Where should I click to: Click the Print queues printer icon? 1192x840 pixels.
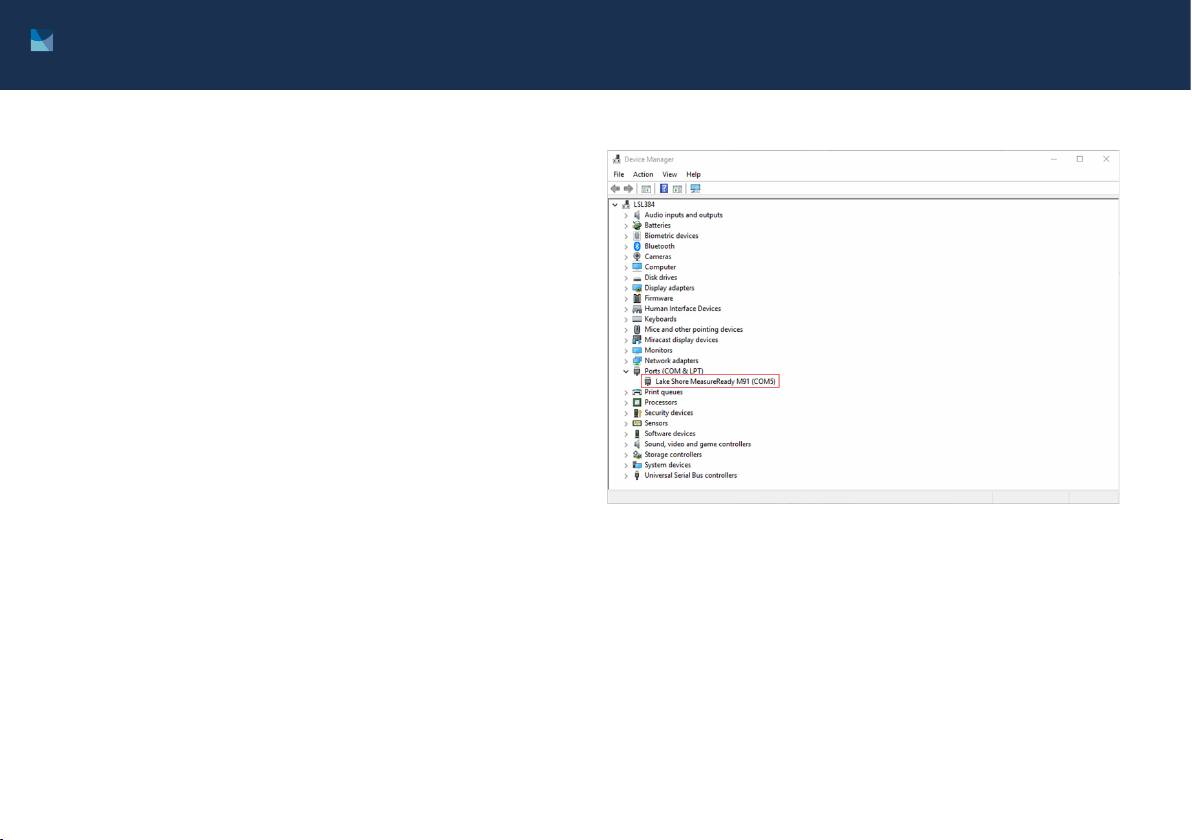(x=637, y=392)
